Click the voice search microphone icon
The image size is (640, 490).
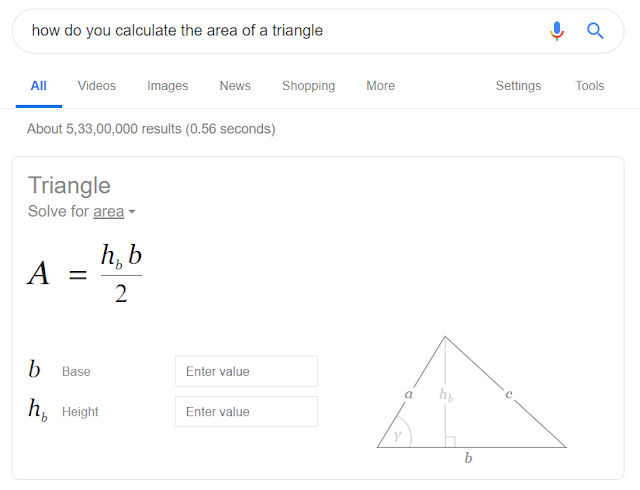pyautogui.click(x=557, y=31)
